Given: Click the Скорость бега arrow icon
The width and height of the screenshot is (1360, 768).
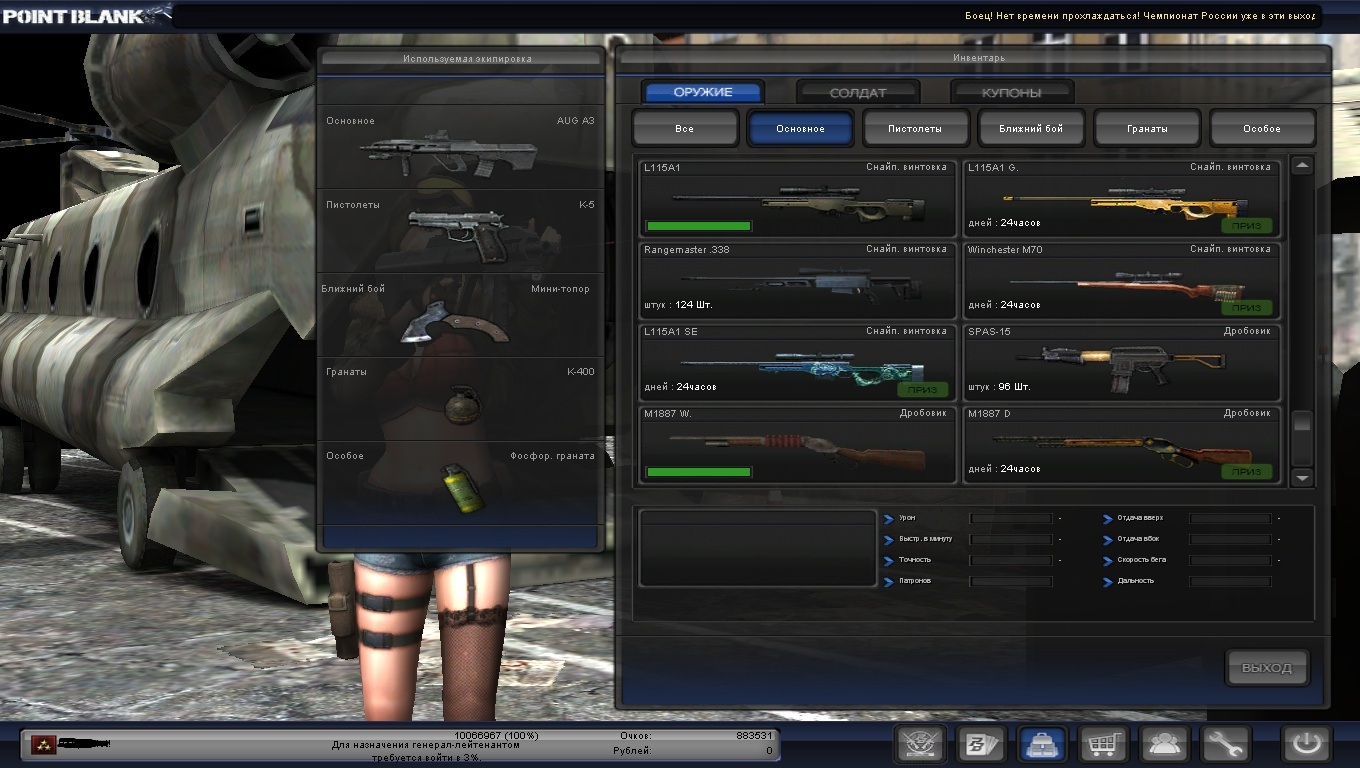Looking at the screenshot, I should [x=1108, y=561].
